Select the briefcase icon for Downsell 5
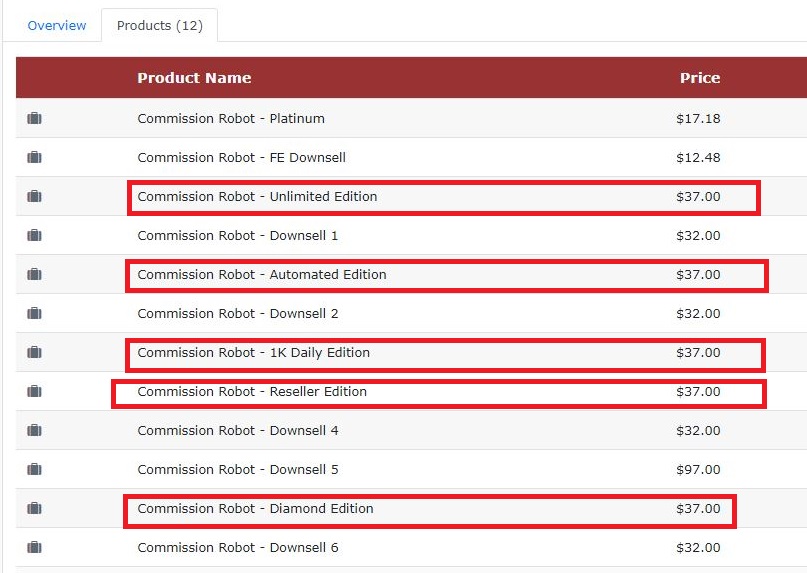Image resolution: width=807 pixels, height=573 pixels. pos(34,469)
